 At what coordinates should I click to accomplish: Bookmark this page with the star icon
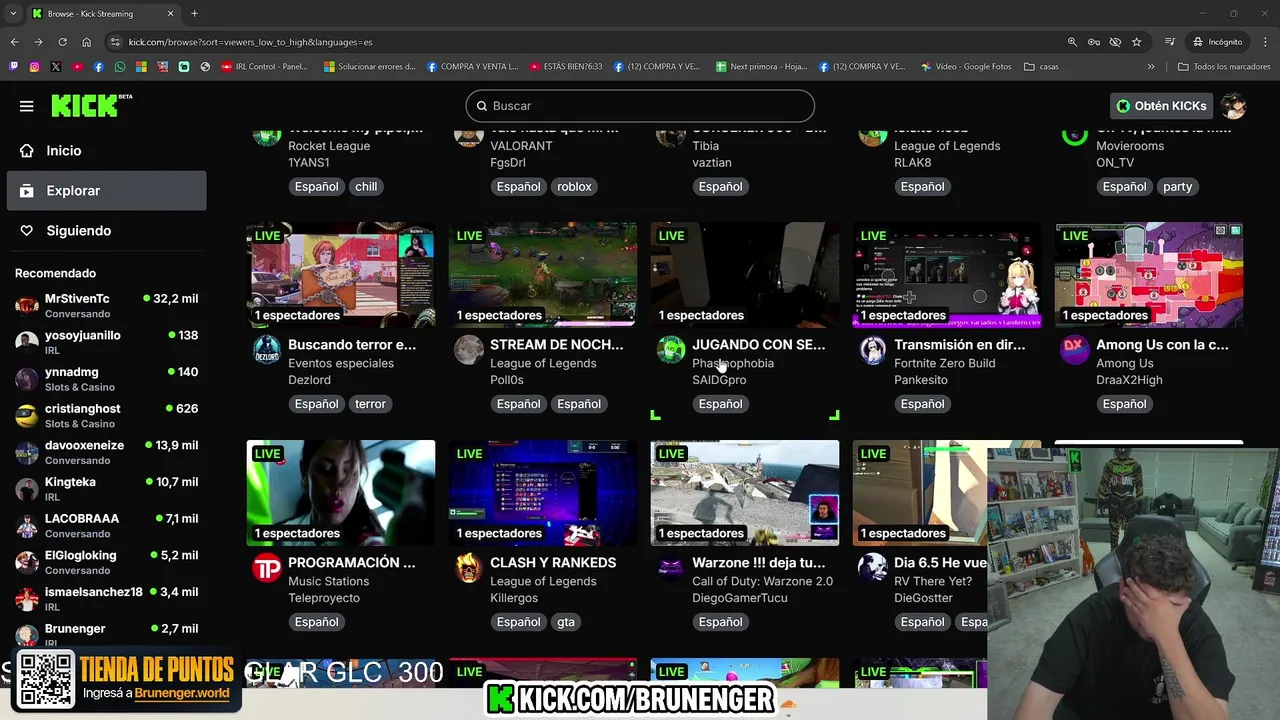[x=1136, y=42]
